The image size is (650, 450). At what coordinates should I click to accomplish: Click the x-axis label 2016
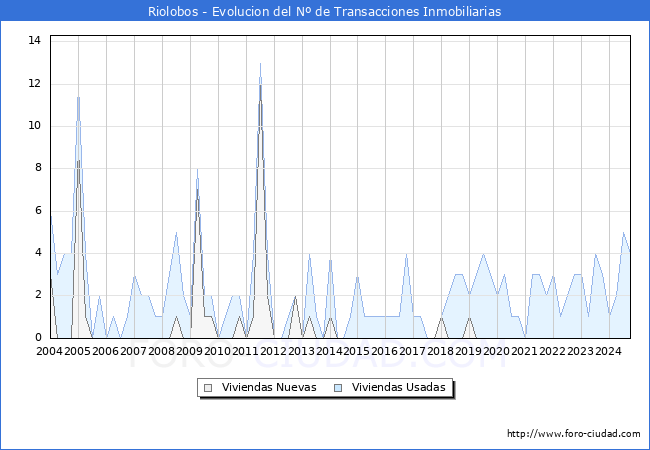[385, 351]
